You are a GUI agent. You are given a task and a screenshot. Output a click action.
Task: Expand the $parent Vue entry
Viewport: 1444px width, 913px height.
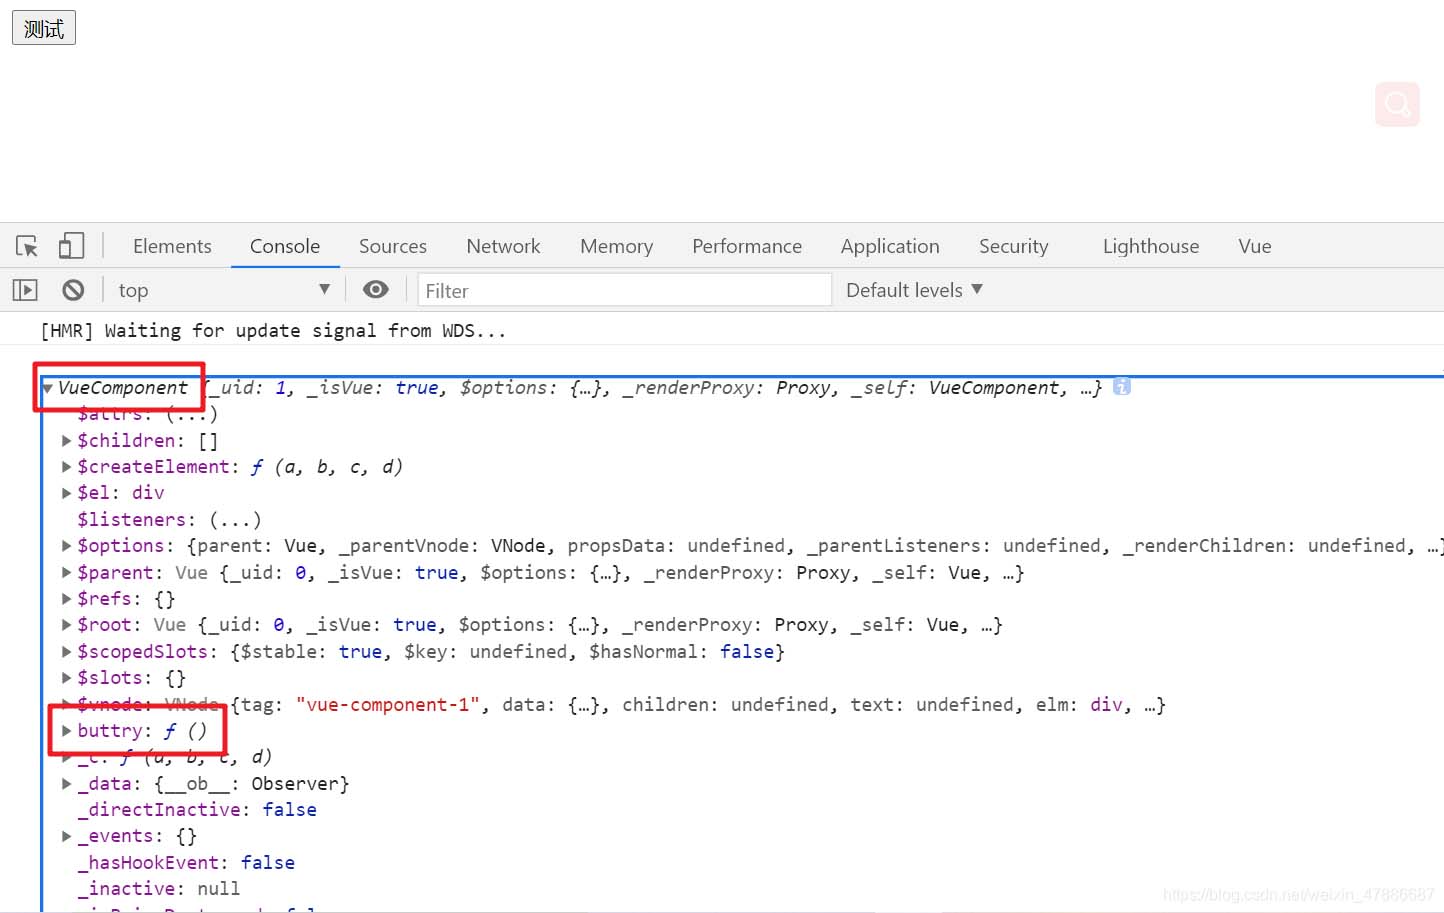click(66, 573)
